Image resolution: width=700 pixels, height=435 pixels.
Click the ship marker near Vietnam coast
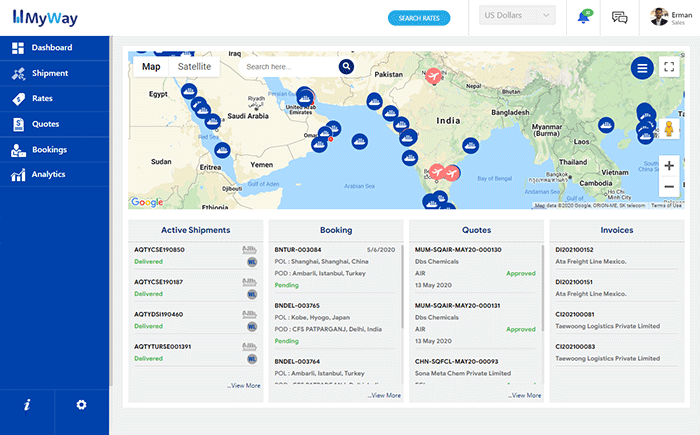pos(606,125)
